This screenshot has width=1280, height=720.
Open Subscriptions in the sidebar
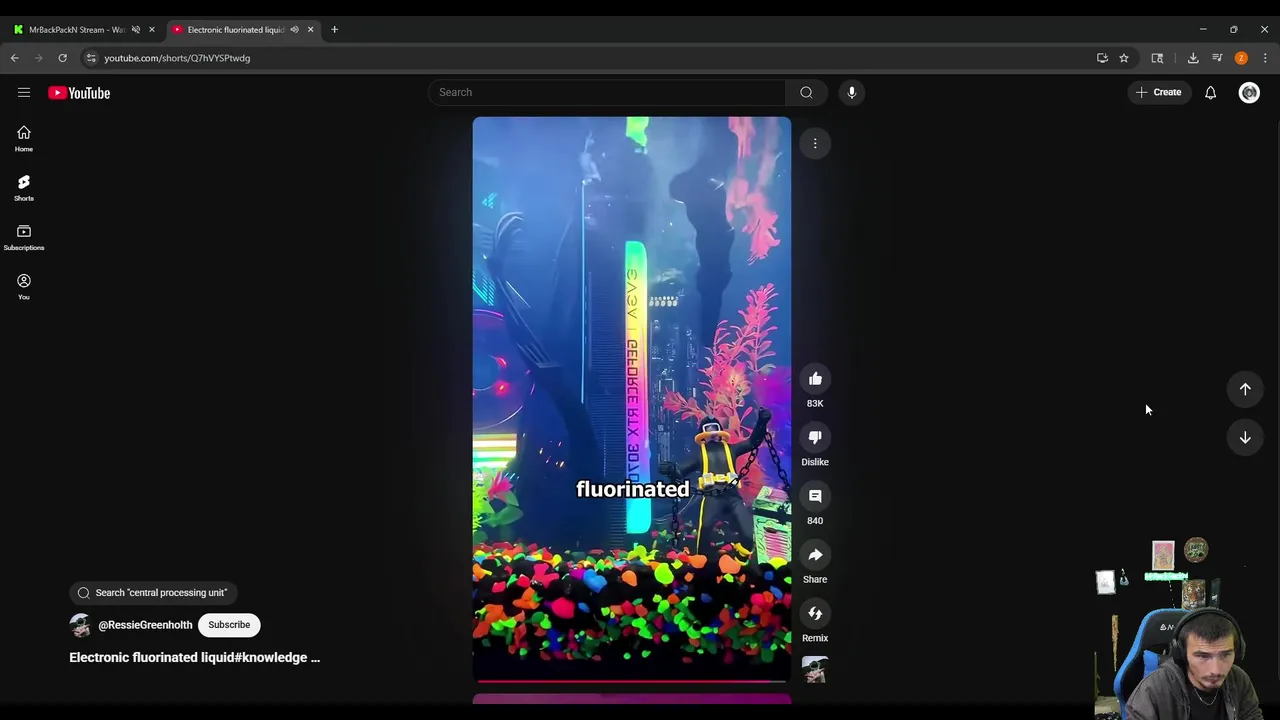click(x=24, y=238)
